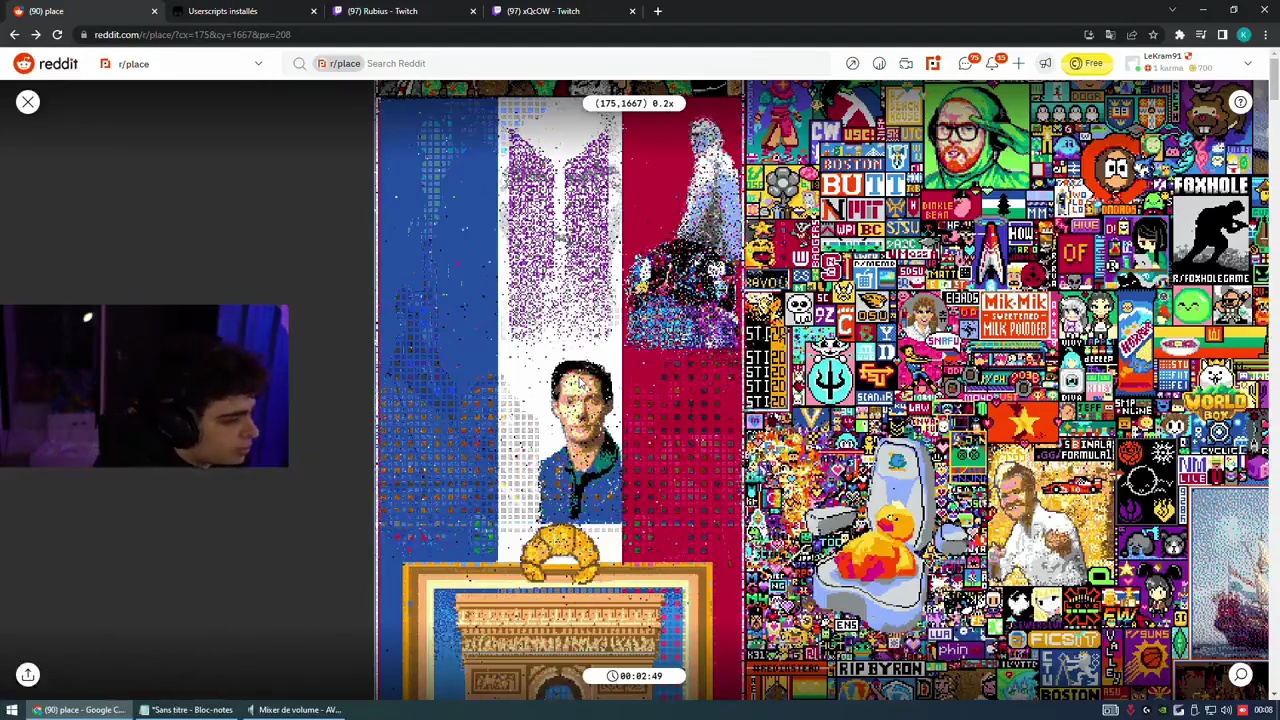This screenshot has height=720, width=1280.
Task: Open Google Chrome taskbar item
Action: [x=79, y=710]
